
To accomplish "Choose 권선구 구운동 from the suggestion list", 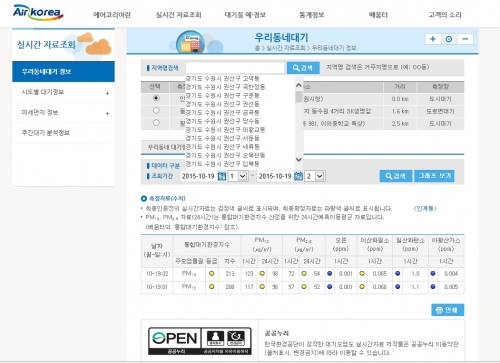I will [222, 95].
